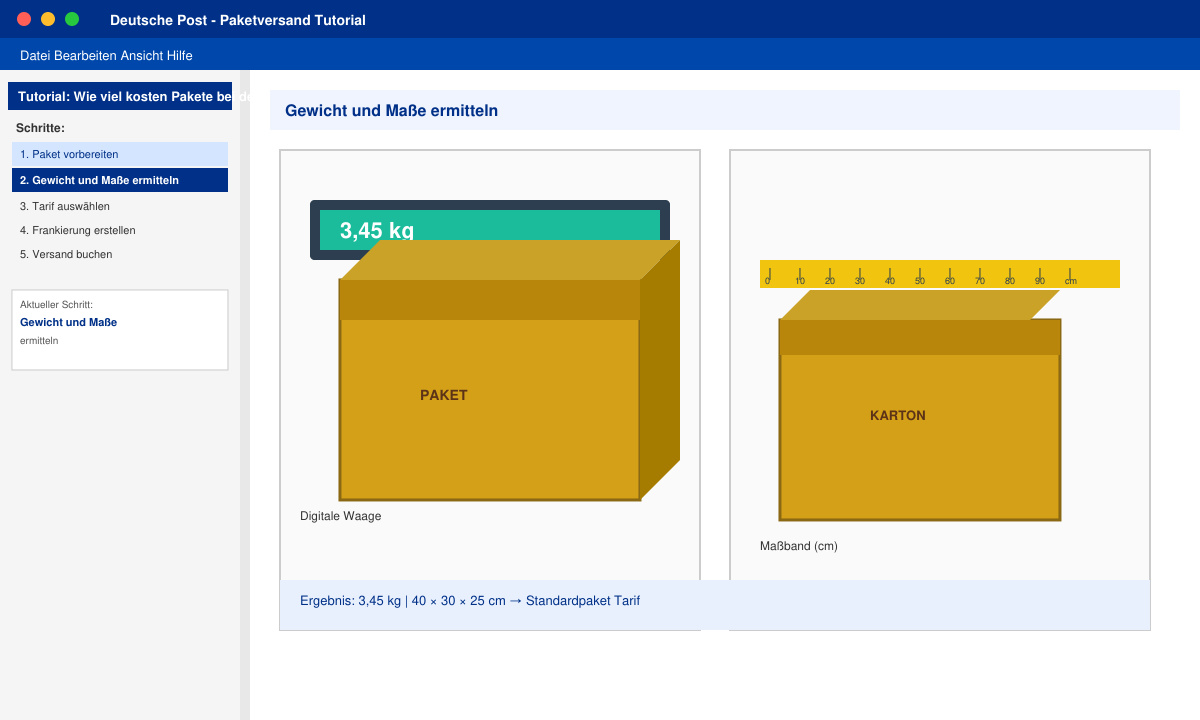Click the Maßband (cm) caption

pos(799,546)
